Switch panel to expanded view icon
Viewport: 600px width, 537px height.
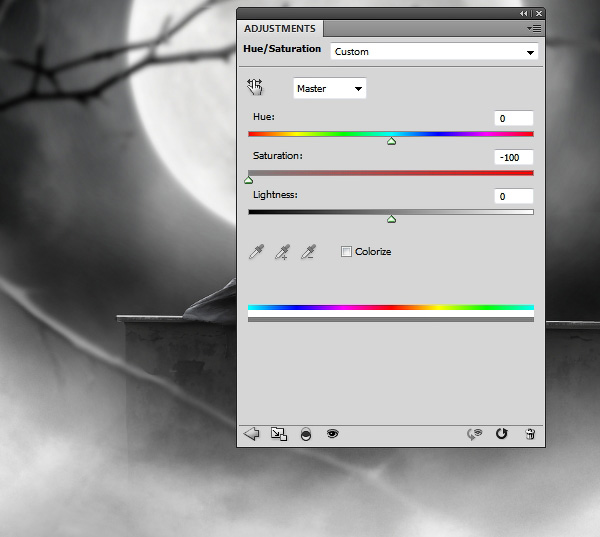(279, 434)
